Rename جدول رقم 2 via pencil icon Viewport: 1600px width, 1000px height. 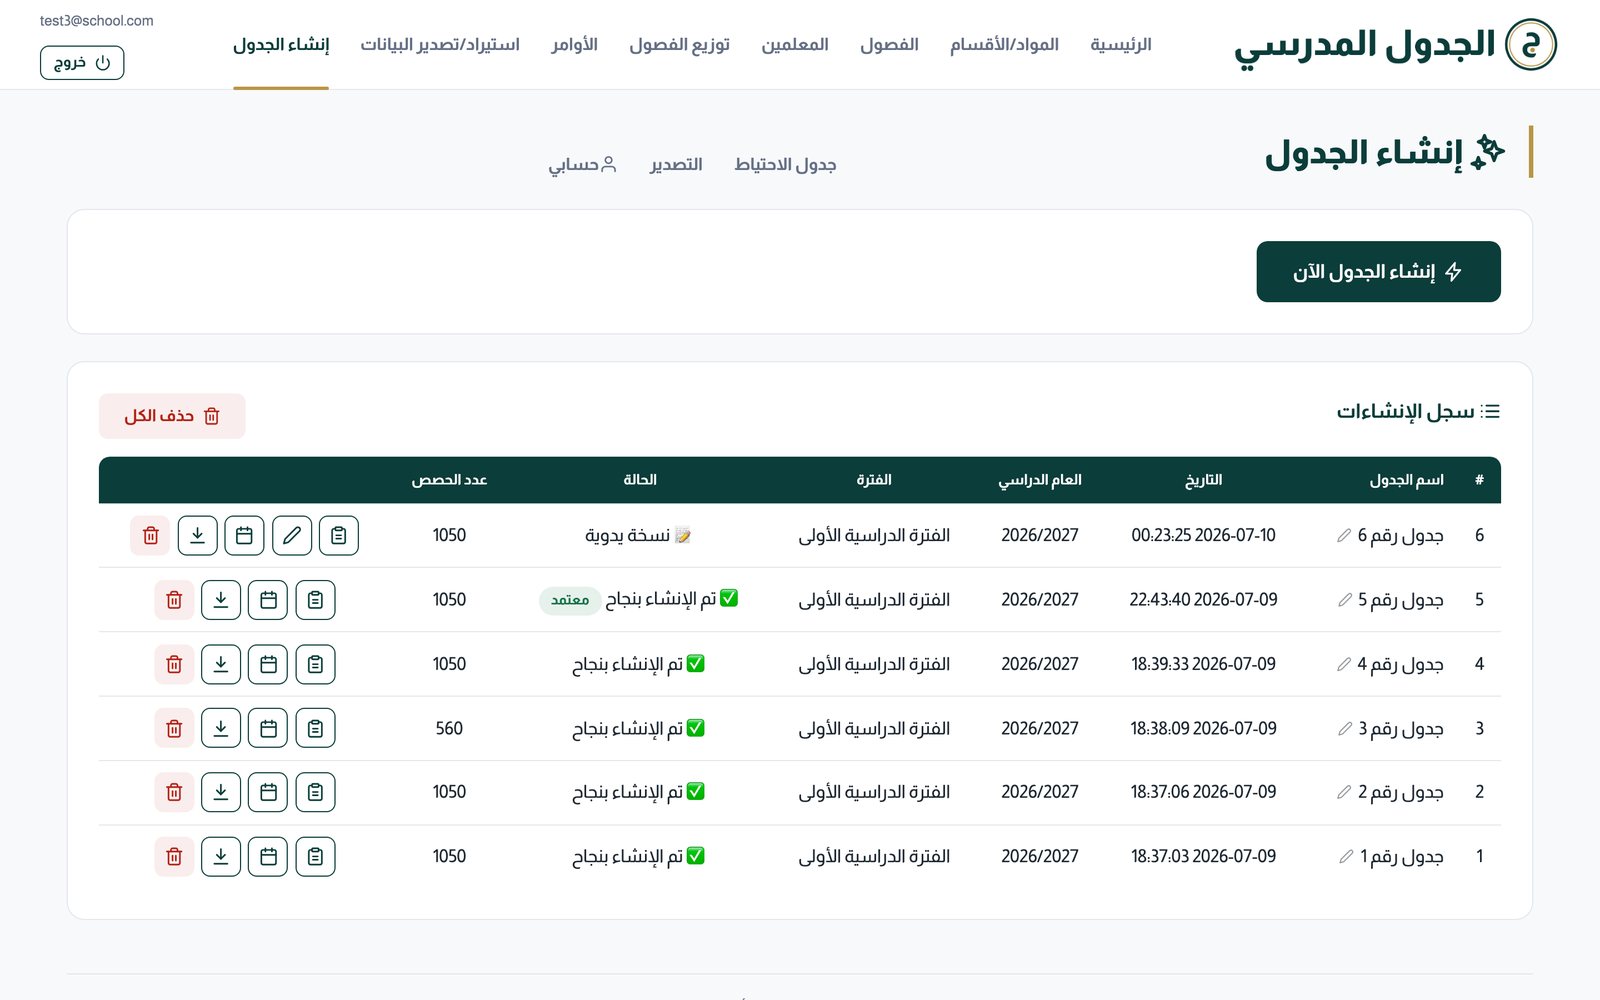click(1344, 792)
